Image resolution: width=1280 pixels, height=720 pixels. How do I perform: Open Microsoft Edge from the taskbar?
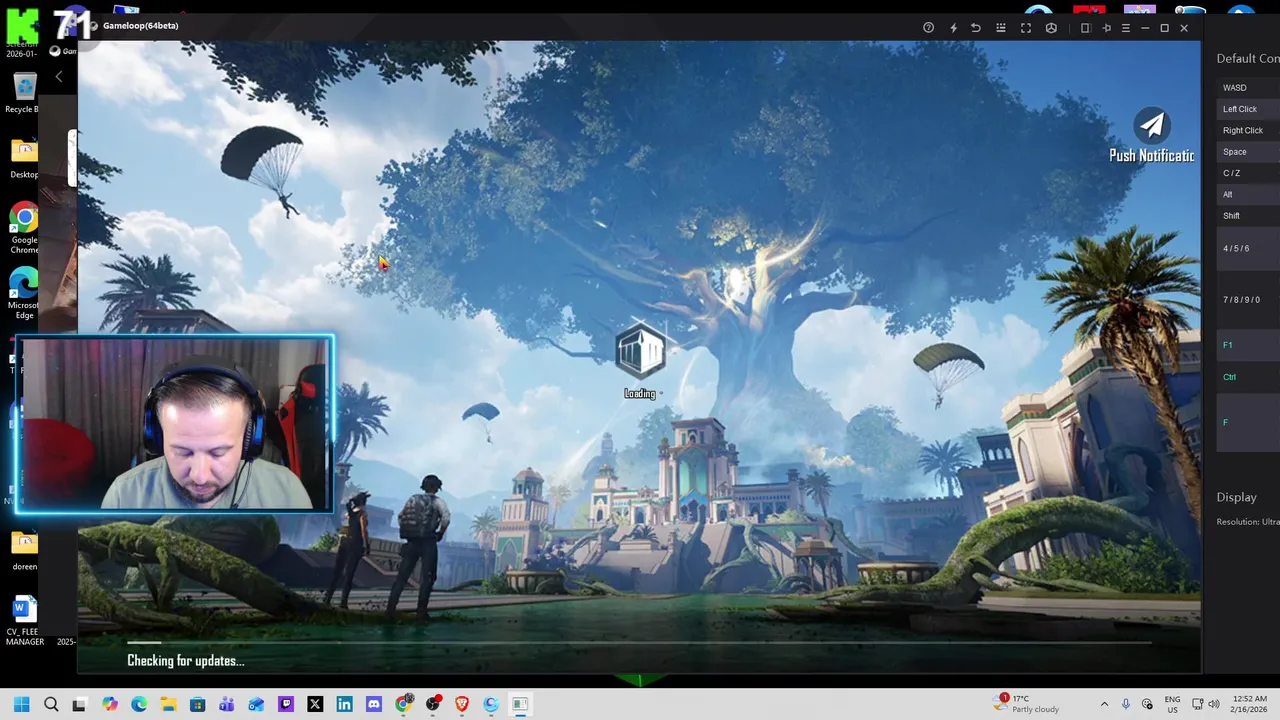point(139,704)
